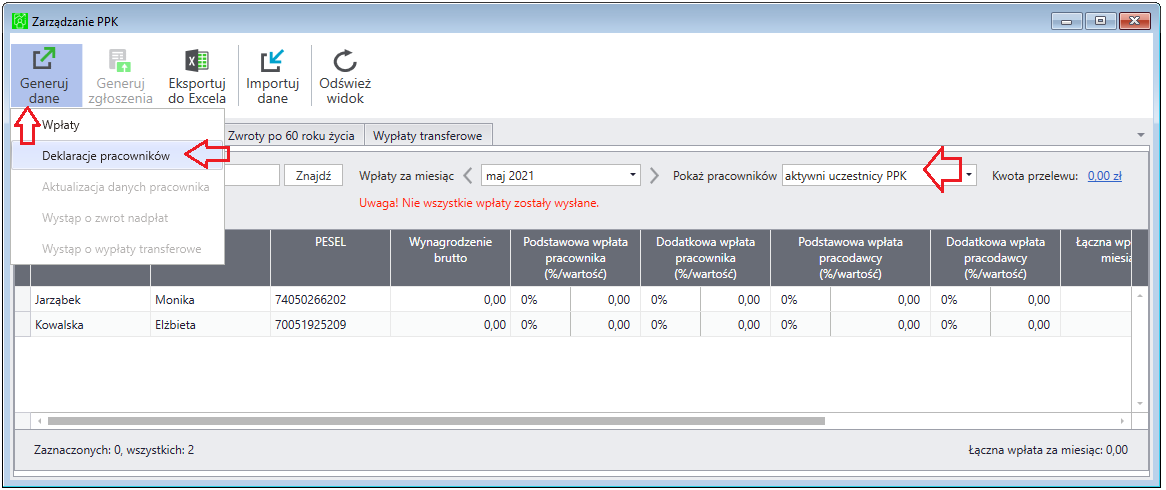
Task: Open the Generuj dane toolbar menu
Action: tap(46, 75)
